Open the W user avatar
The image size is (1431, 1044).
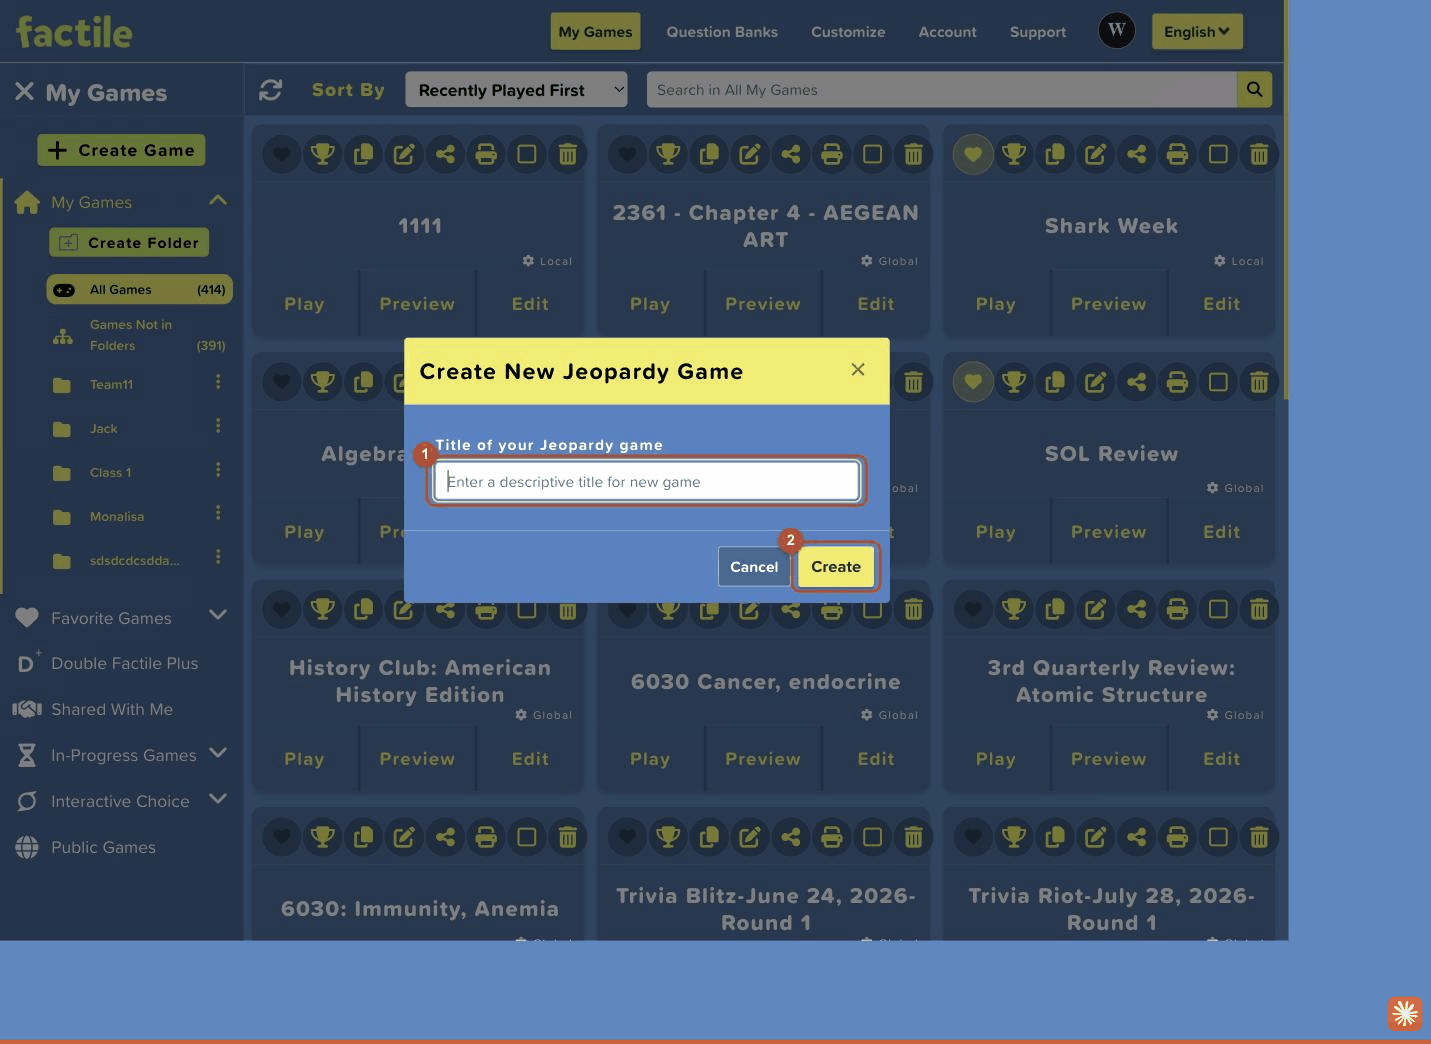point(1117,31)
